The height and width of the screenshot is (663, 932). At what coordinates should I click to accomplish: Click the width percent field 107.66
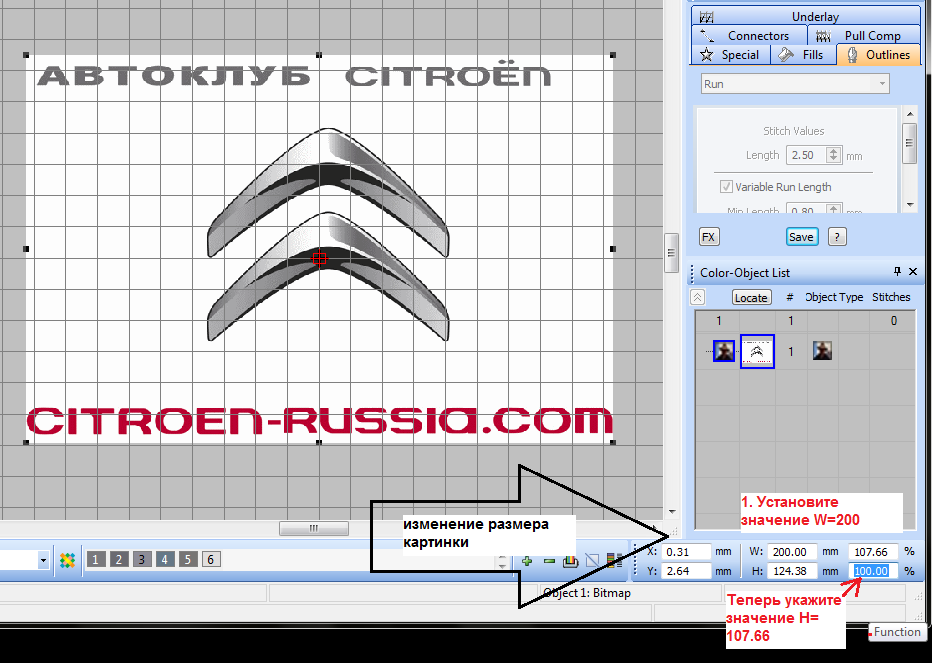(x=872, y=552)
